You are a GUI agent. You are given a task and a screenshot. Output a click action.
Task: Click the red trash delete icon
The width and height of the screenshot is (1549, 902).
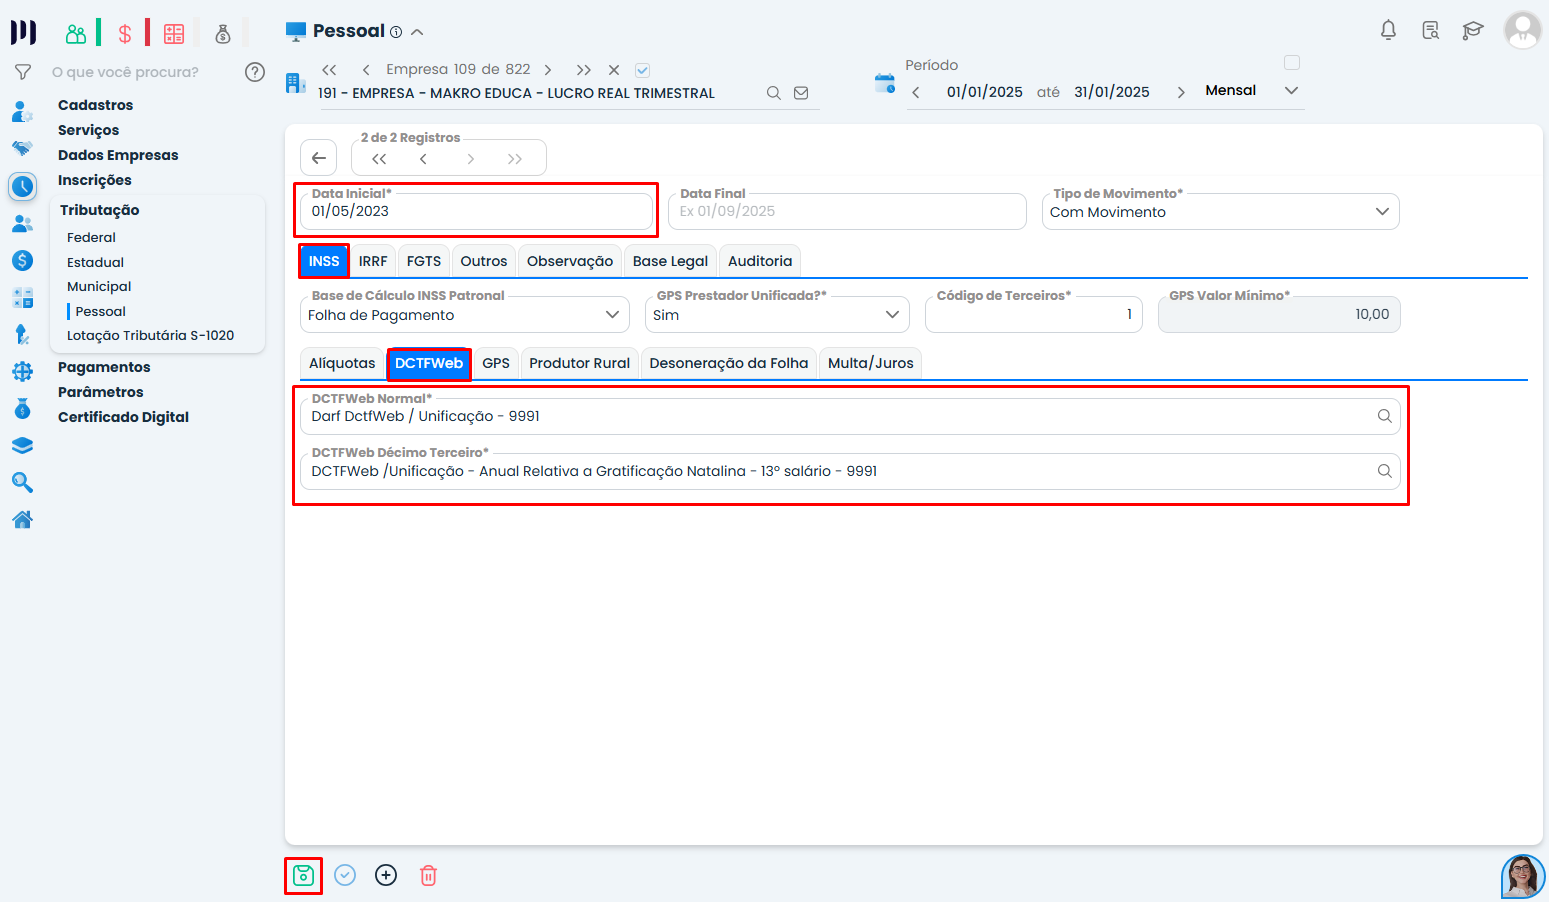tap(428, 876)
